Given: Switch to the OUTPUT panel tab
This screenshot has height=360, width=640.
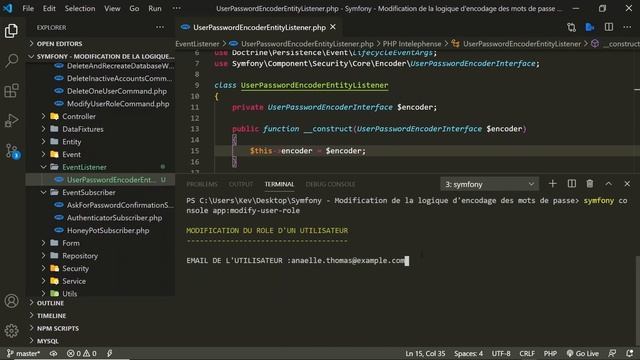Looking at the screenshot, I should (x=241, y=184).
